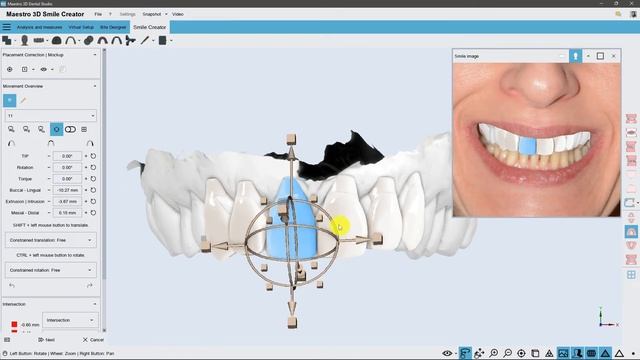
Task: Open the Settings menu
Action: pos(127,14)
